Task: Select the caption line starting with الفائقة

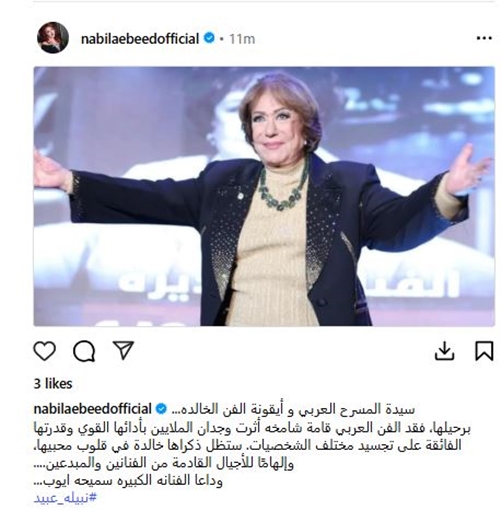Action: [248, 445]
